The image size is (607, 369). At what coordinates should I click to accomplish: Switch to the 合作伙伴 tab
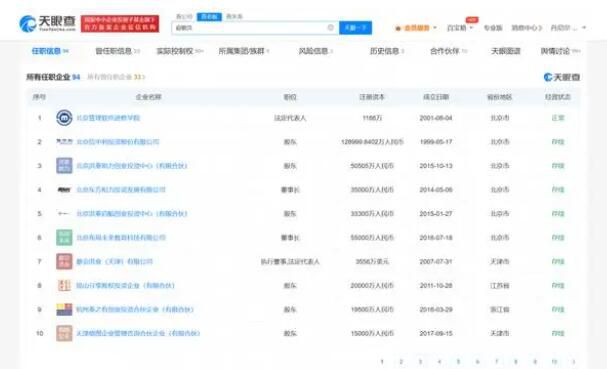pyautogui.click(x=448, y=51)
